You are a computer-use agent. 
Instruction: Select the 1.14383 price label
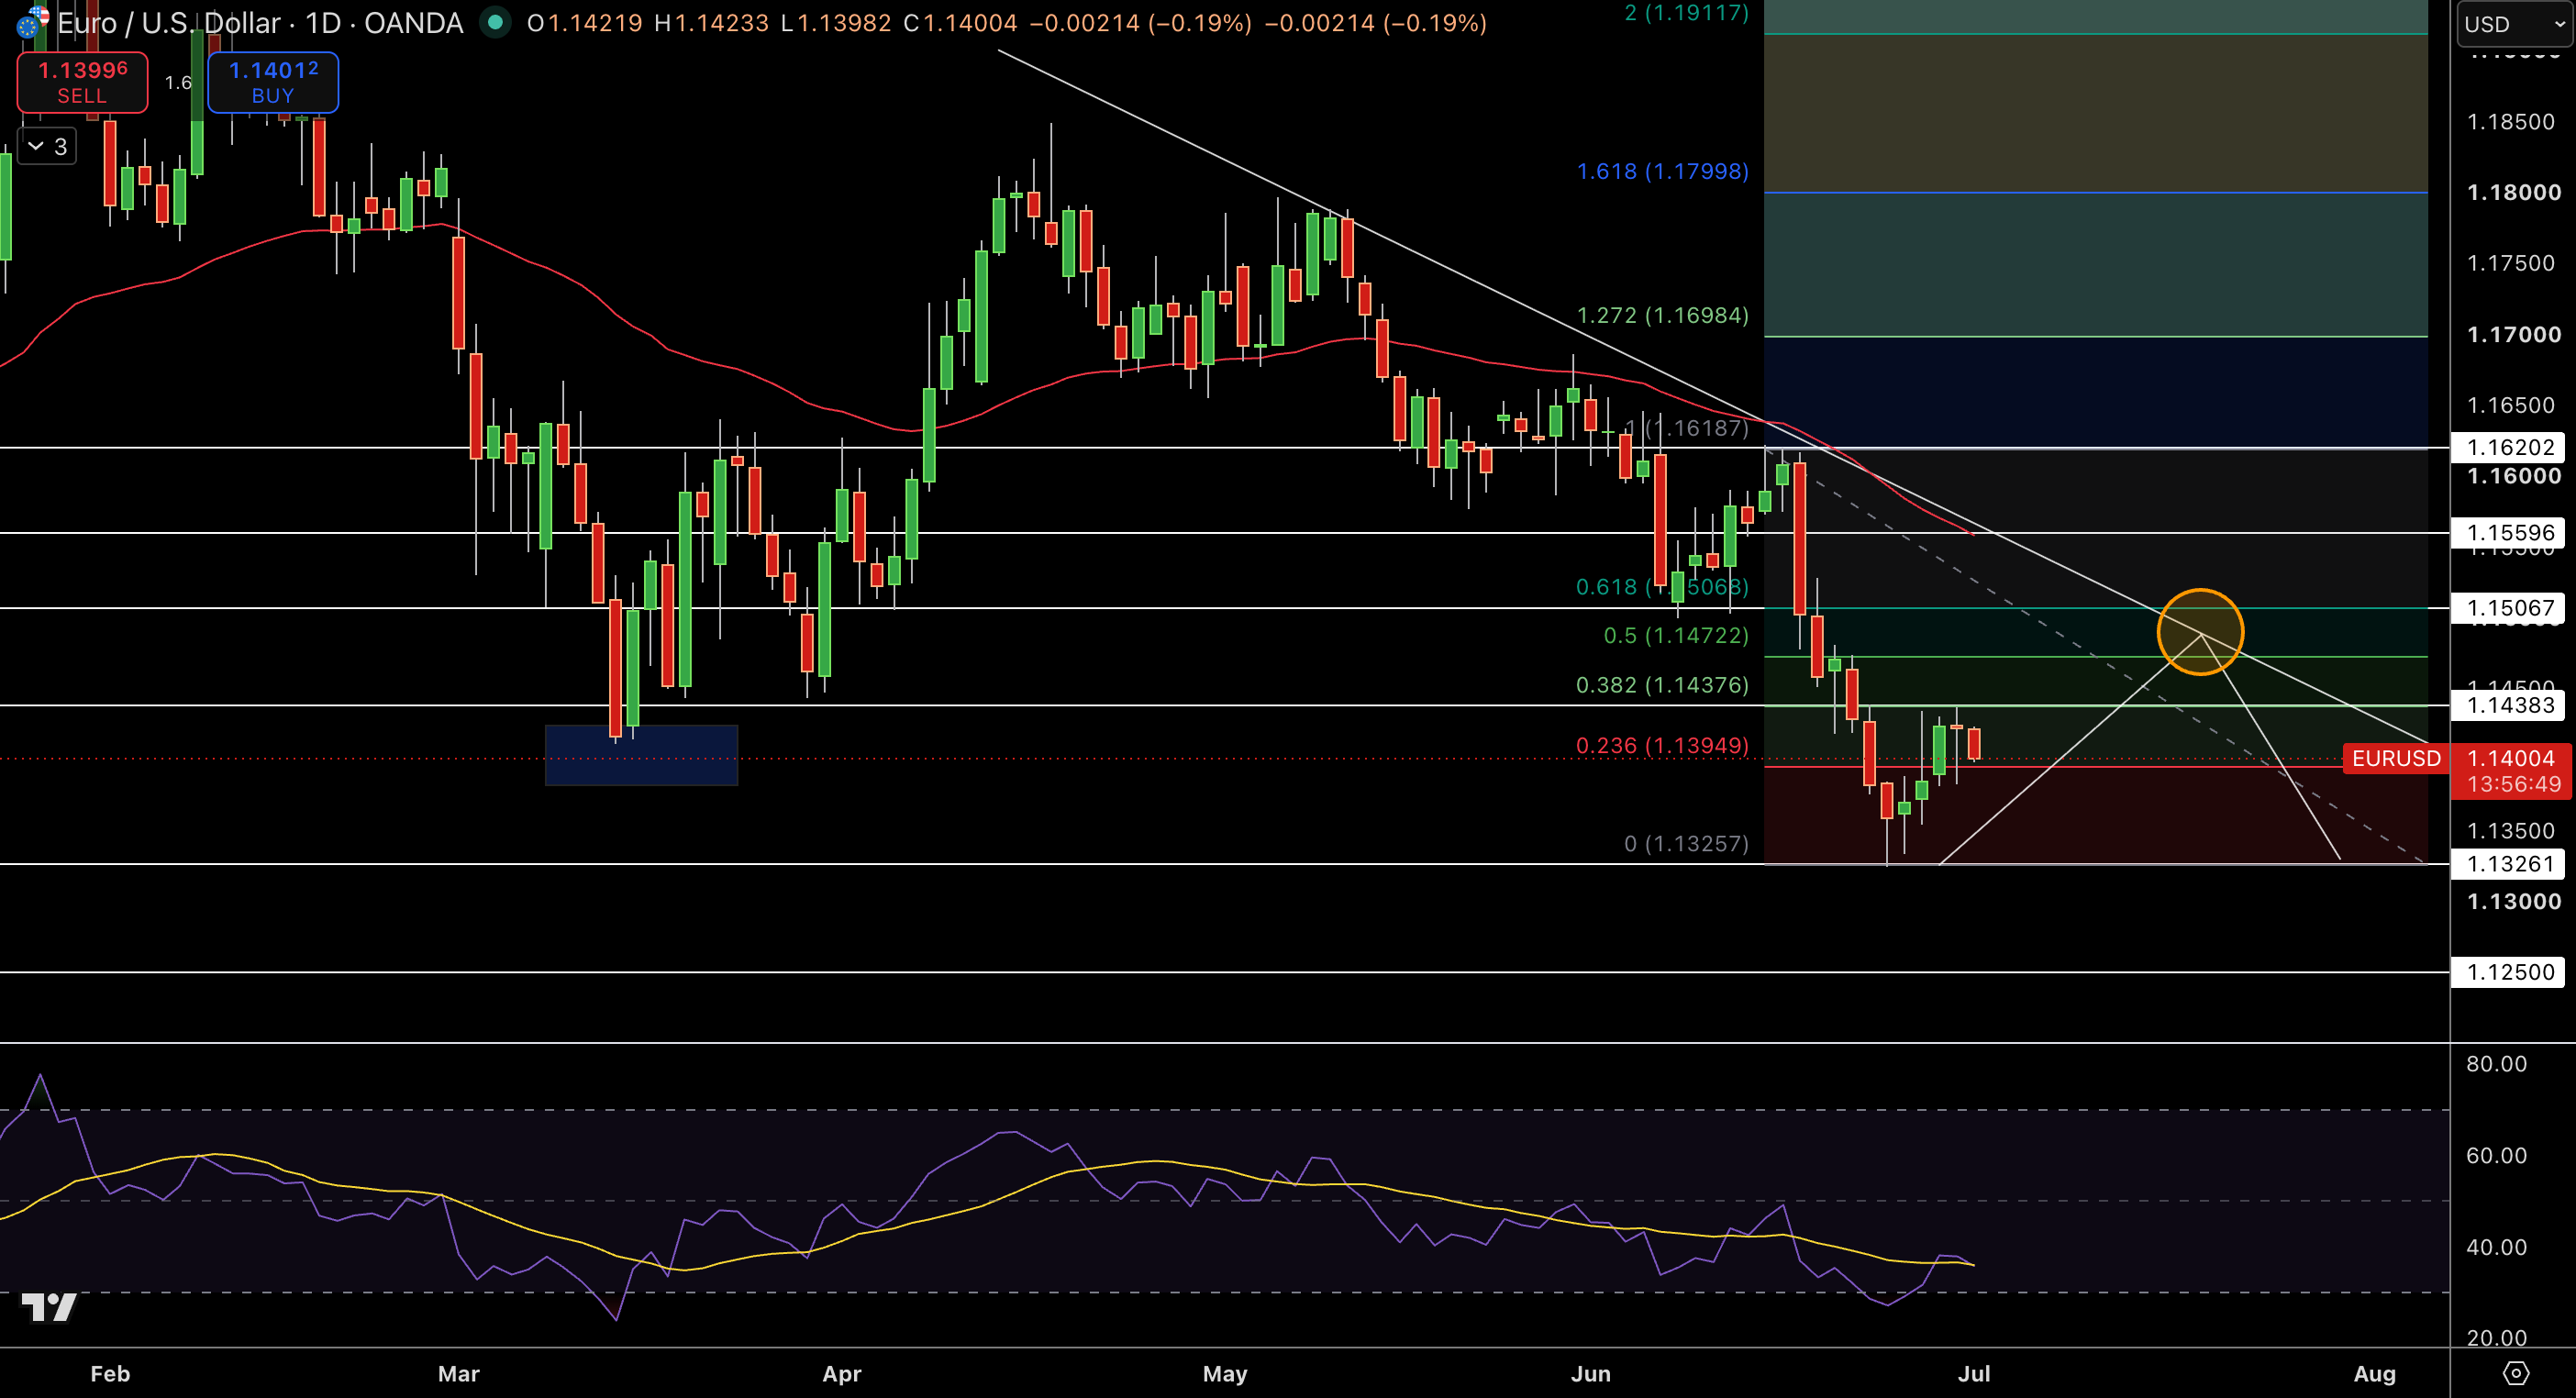point(2508,705)
